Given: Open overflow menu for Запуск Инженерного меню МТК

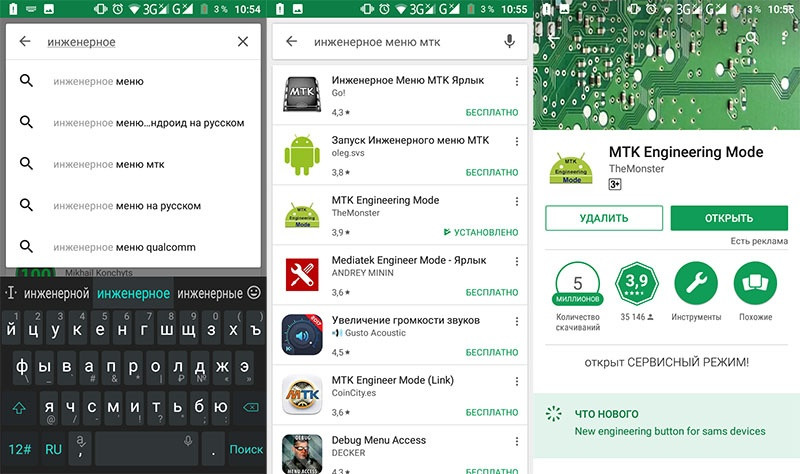Looking at the screenshot, I should pos(517,141).
